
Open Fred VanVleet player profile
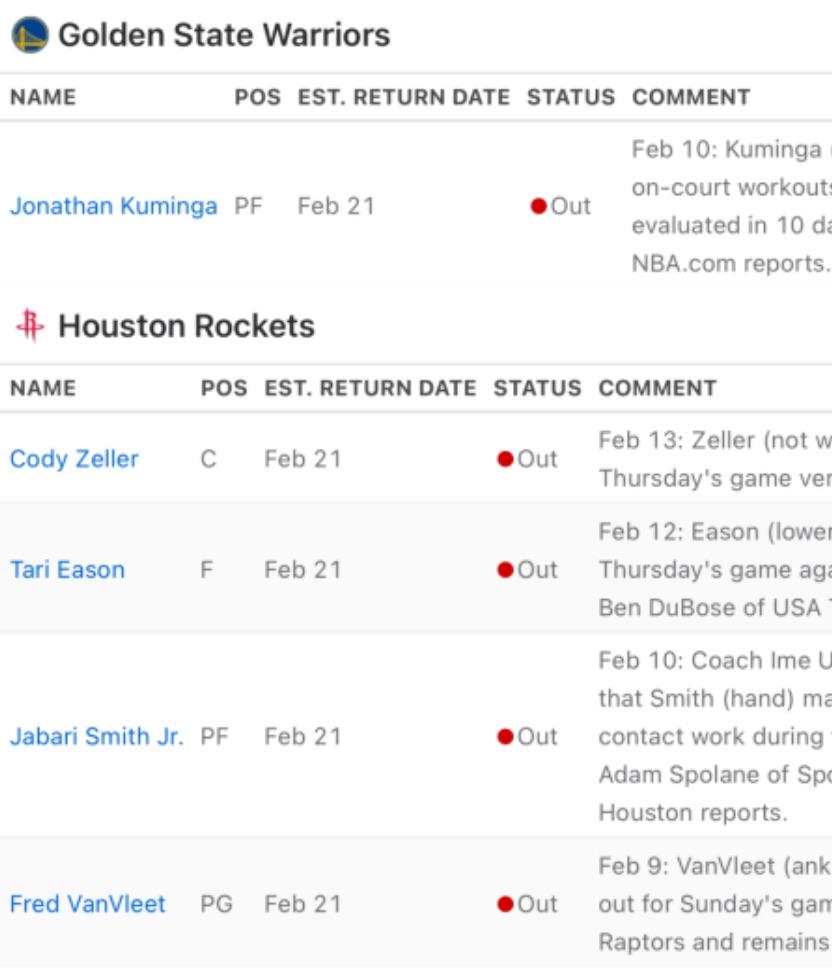[87, 904]
